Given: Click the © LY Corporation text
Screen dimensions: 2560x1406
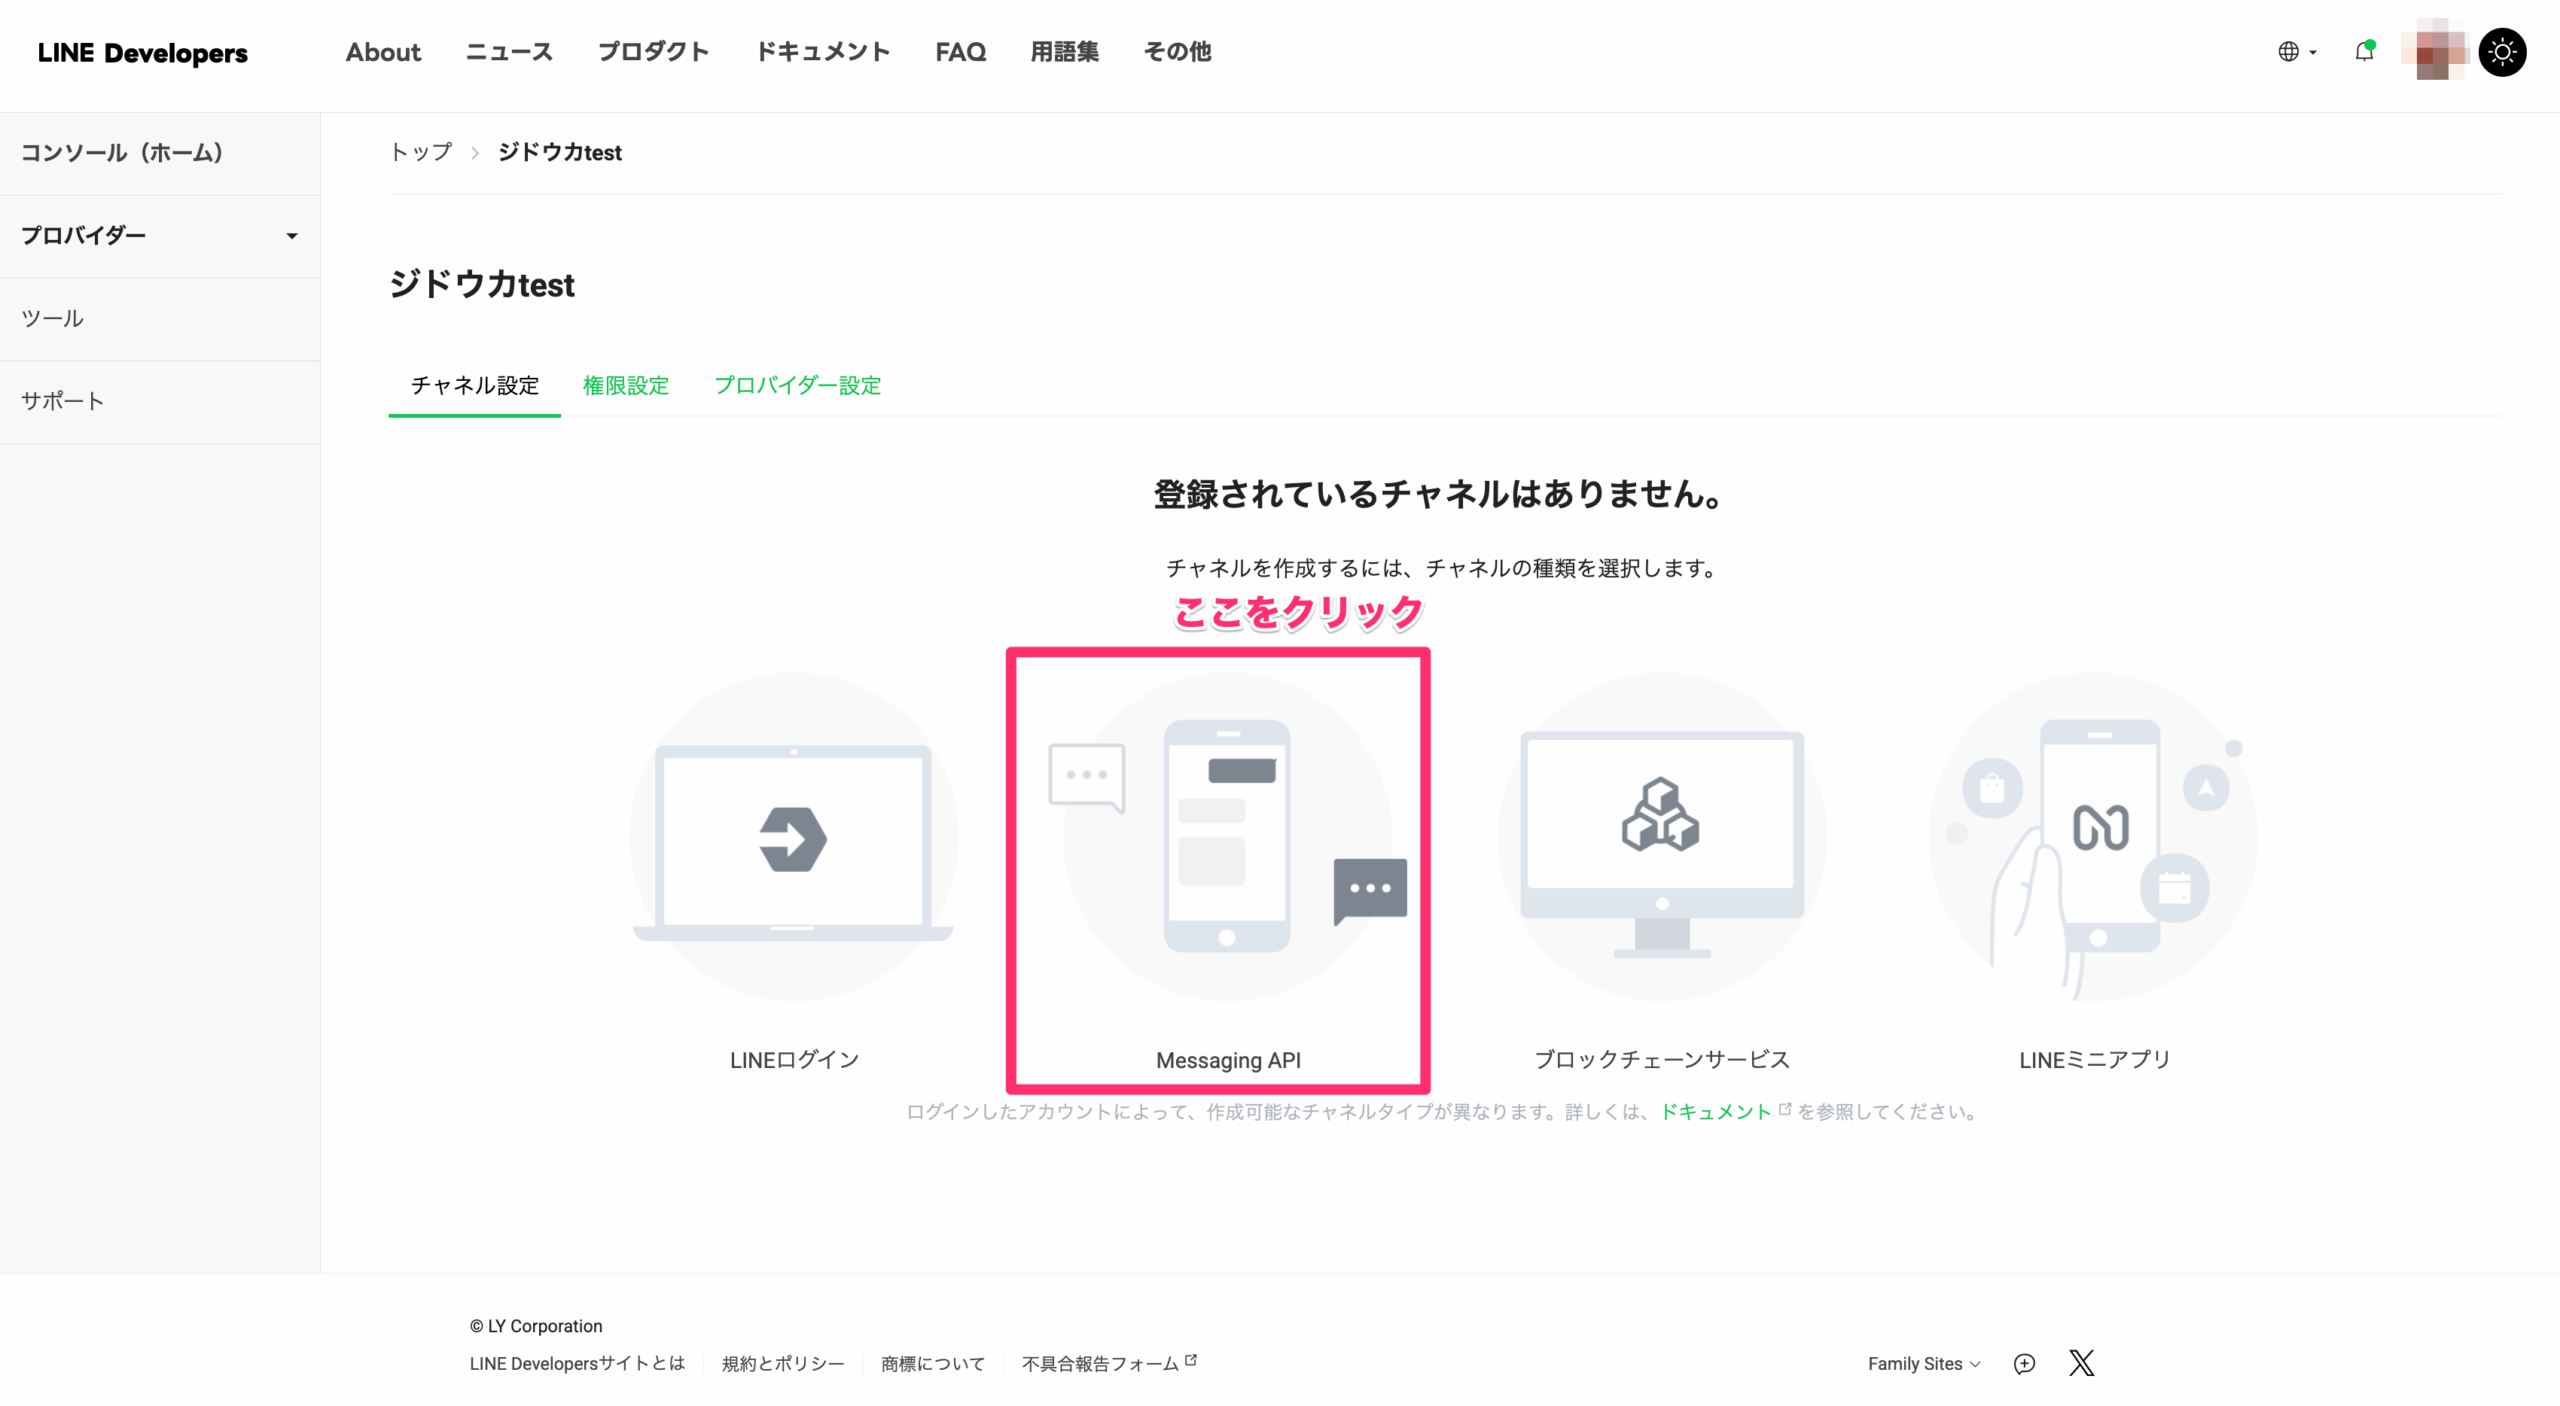Looking at the screenshot, I should (x=536, y=1326).
